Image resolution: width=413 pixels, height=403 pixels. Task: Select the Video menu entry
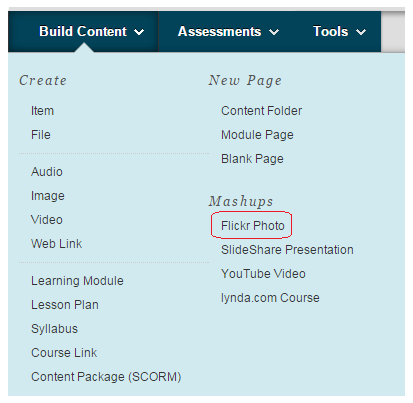click(x=47, y=220)
